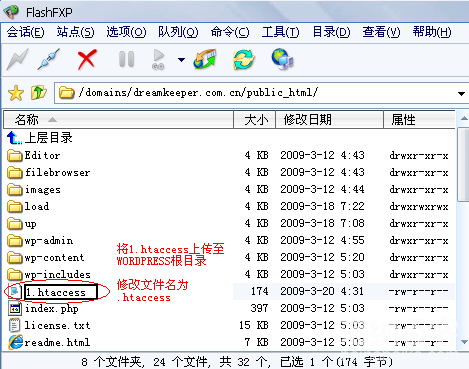Click the Editor folder icon
This screenshot has height=369, width=469.
15,155
